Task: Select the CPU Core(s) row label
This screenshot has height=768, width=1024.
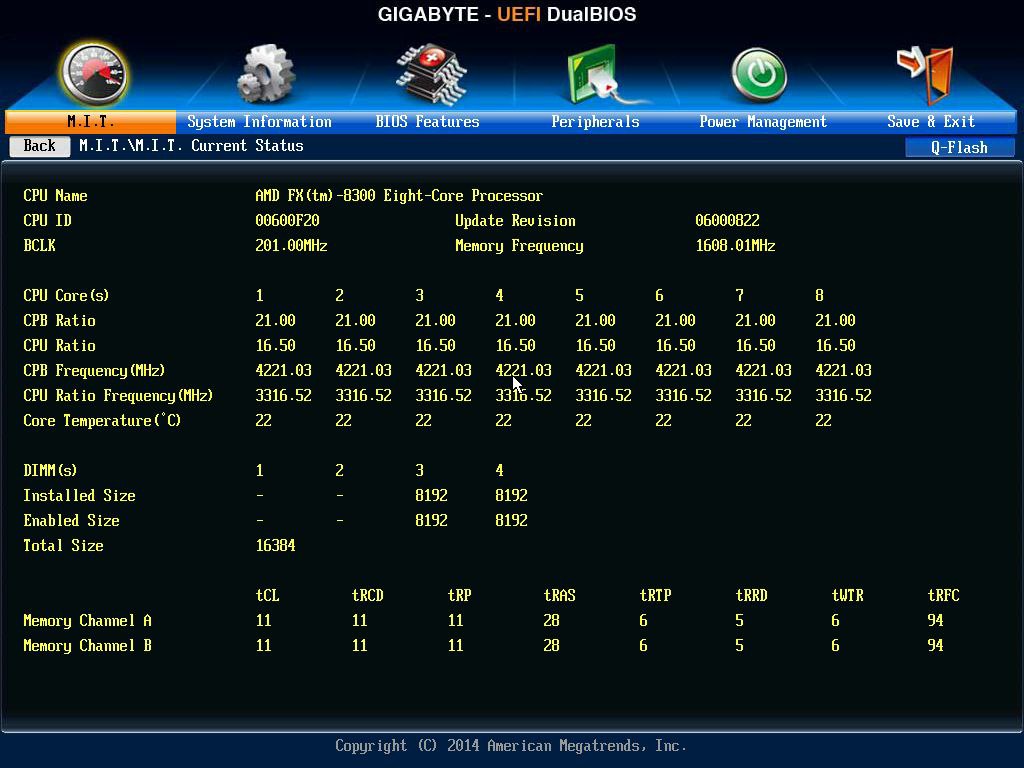Action: (x=66, y=296)
